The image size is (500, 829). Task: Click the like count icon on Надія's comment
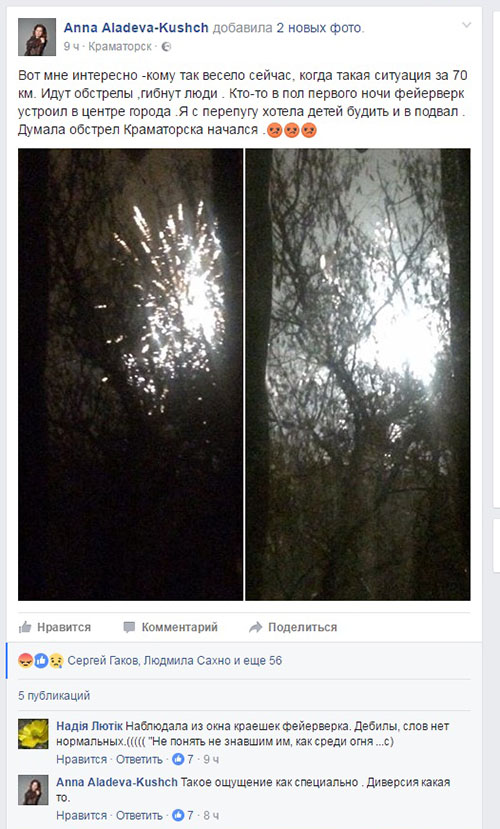[178, 759]
